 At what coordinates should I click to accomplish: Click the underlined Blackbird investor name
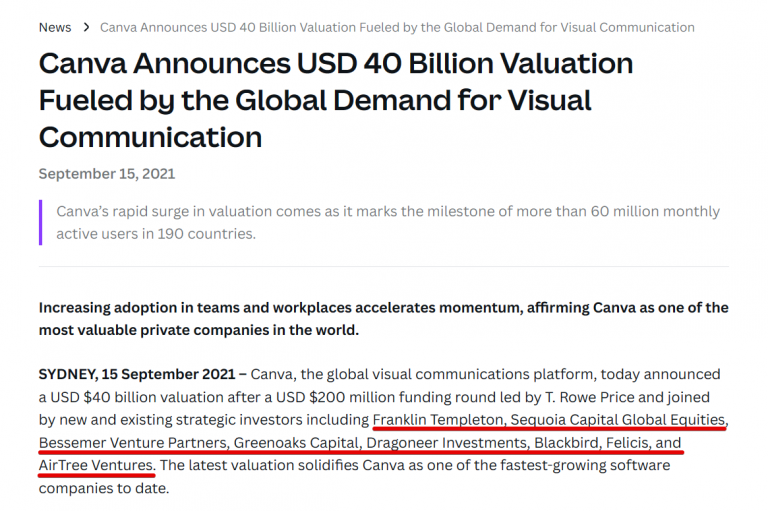564,443
